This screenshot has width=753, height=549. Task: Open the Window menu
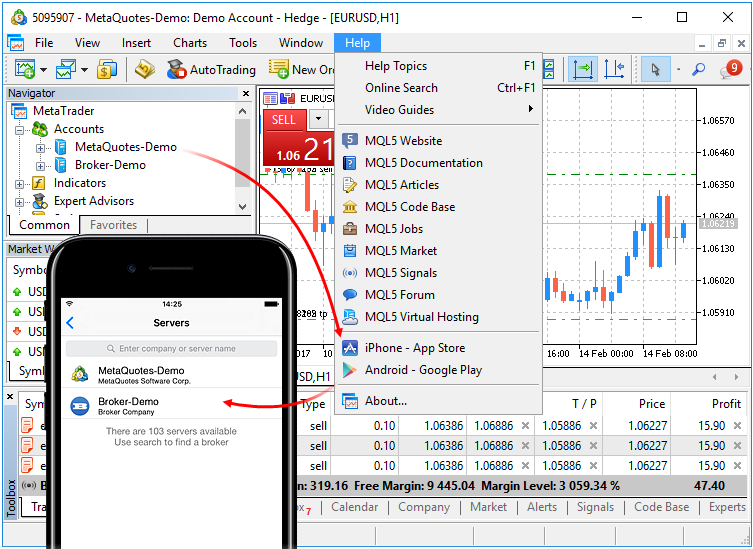(x=301, y=43)
